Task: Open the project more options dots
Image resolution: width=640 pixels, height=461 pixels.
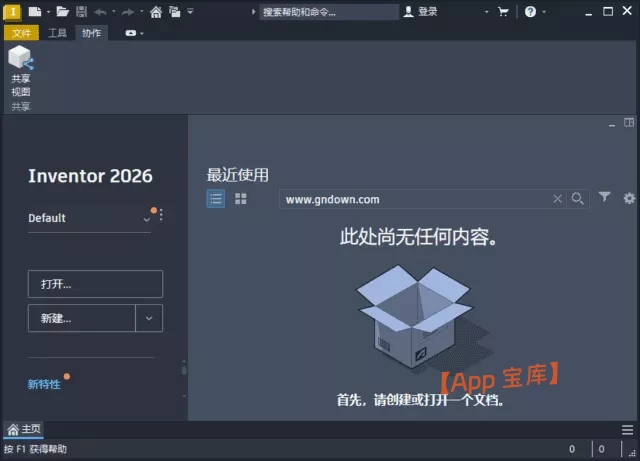Action: [161, 215]
